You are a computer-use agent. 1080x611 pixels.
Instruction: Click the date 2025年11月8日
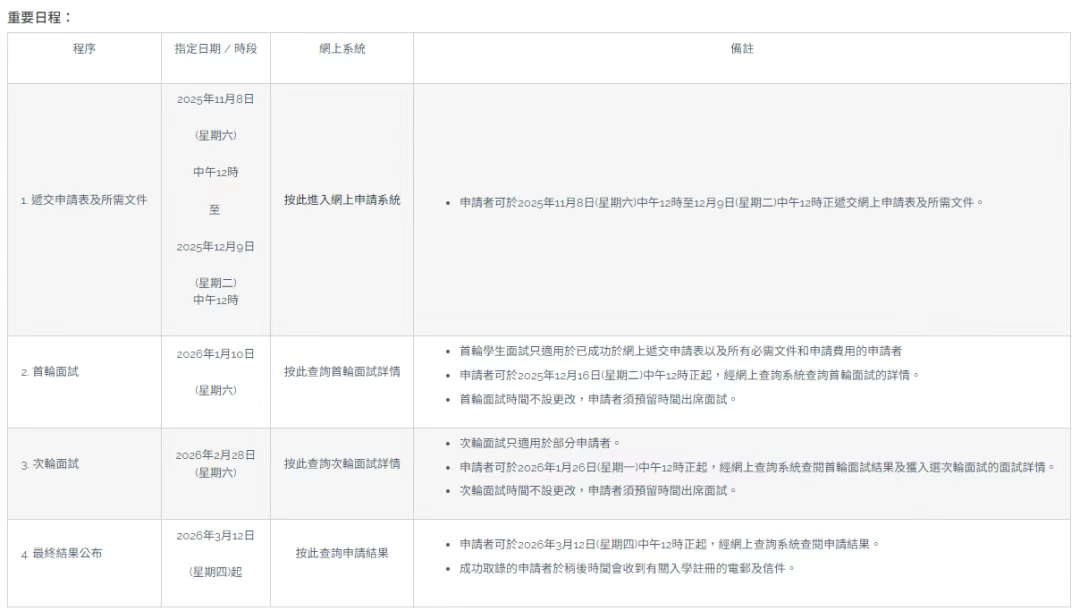[216, 99]
